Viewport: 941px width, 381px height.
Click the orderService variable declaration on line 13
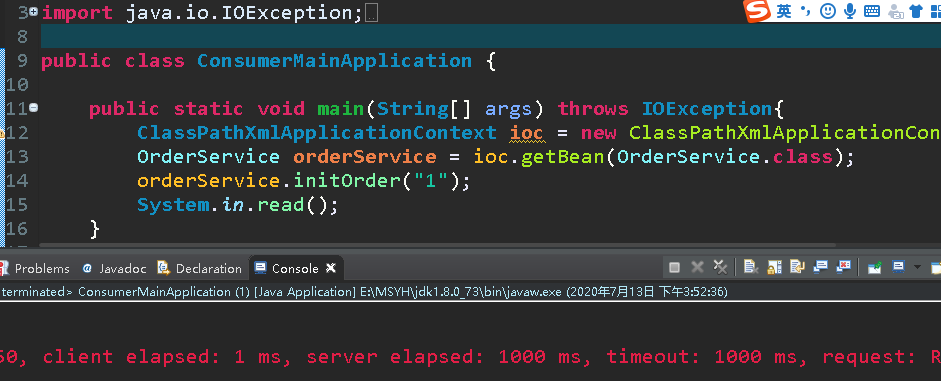coord(364,157)
